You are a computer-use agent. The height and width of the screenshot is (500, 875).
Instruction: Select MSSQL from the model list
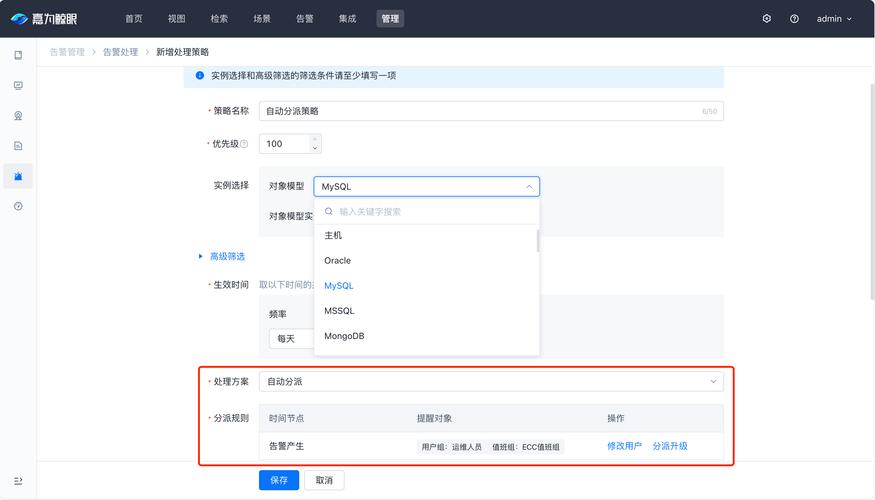pyautogui.click(x=426, y=310)
